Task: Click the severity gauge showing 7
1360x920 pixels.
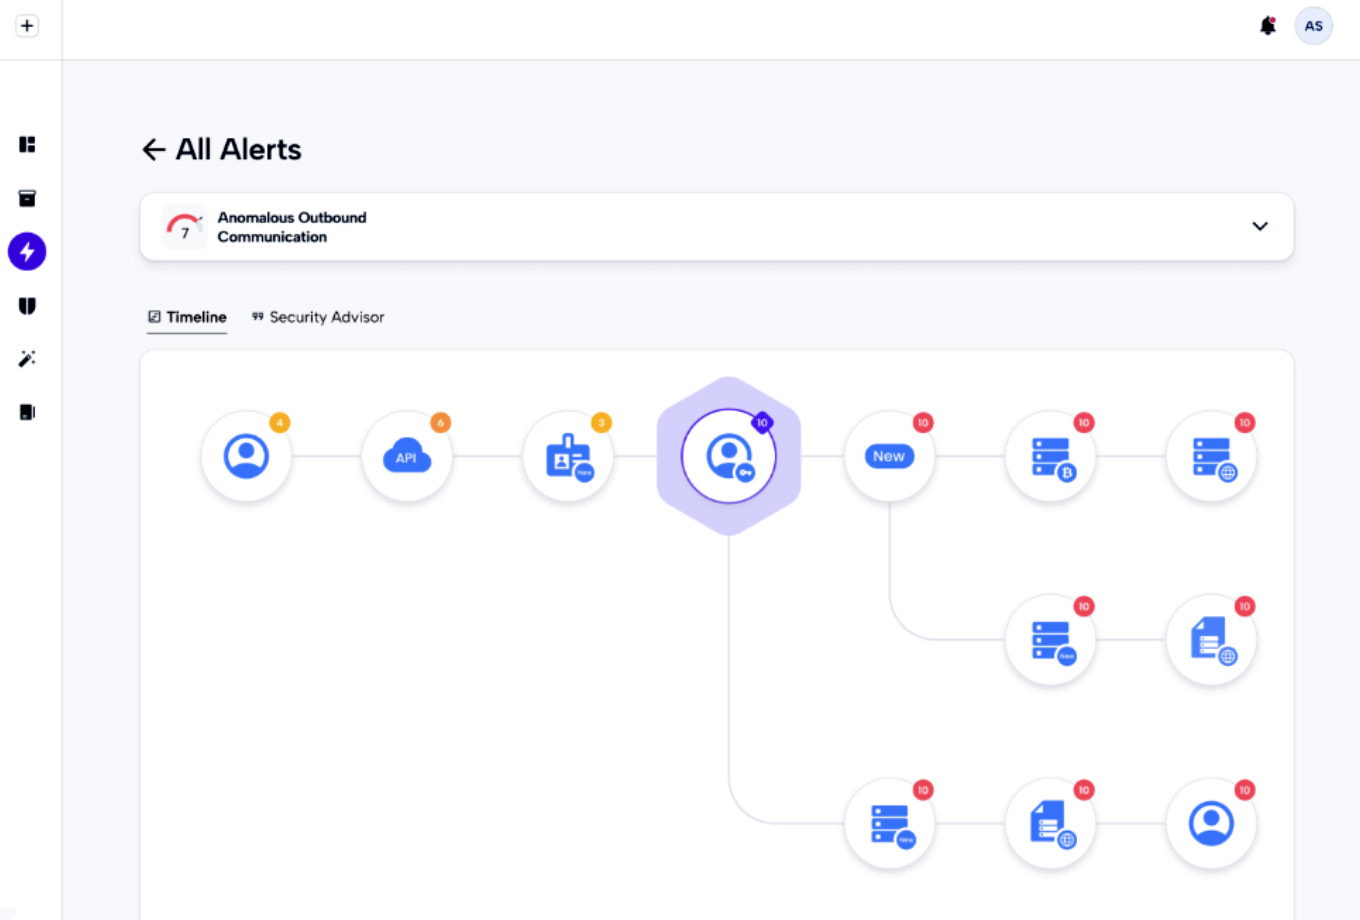Action: pos(184,227)
